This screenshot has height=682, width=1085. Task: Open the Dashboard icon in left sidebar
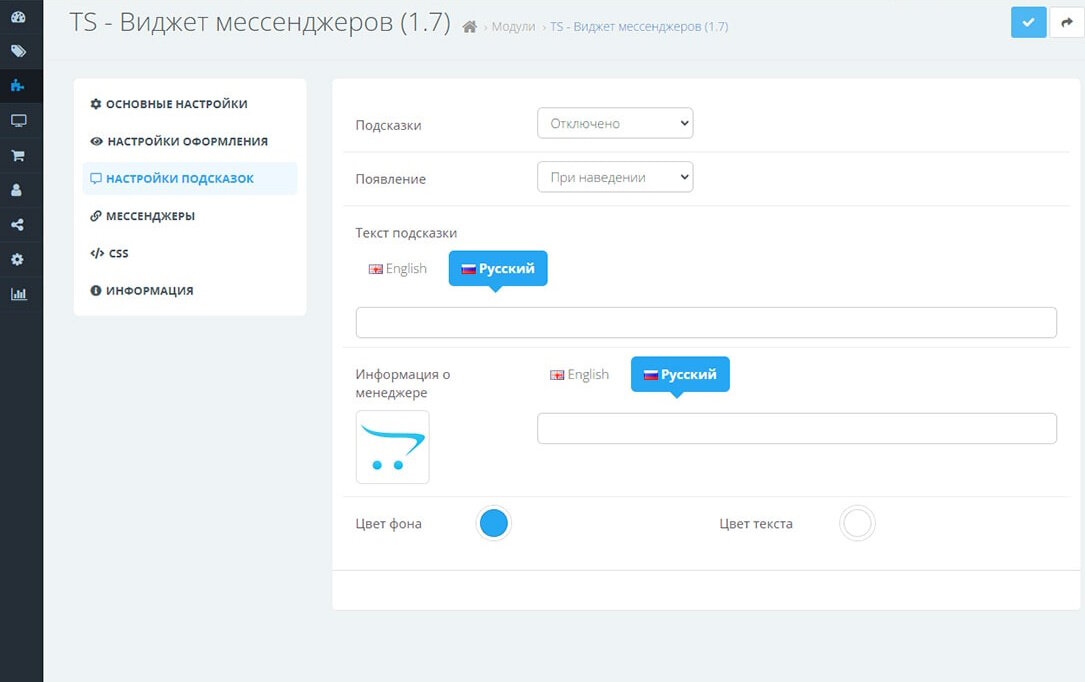point(18,16)
